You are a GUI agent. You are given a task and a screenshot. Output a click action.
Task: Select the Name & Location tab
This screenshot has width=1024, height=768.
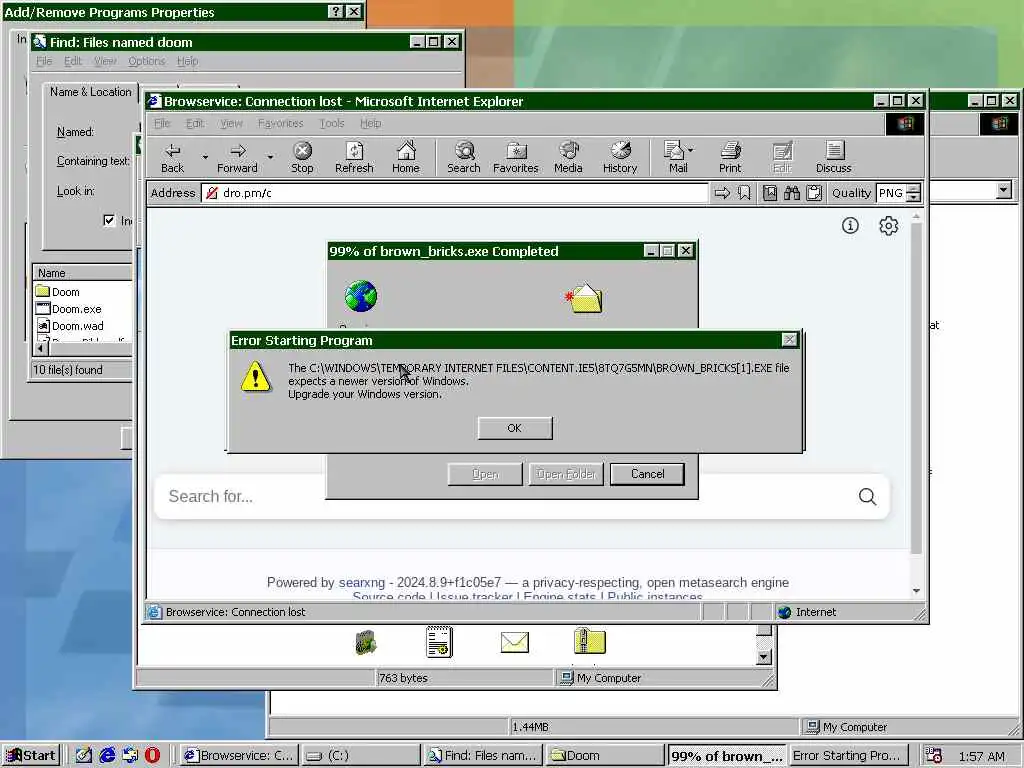90,92
